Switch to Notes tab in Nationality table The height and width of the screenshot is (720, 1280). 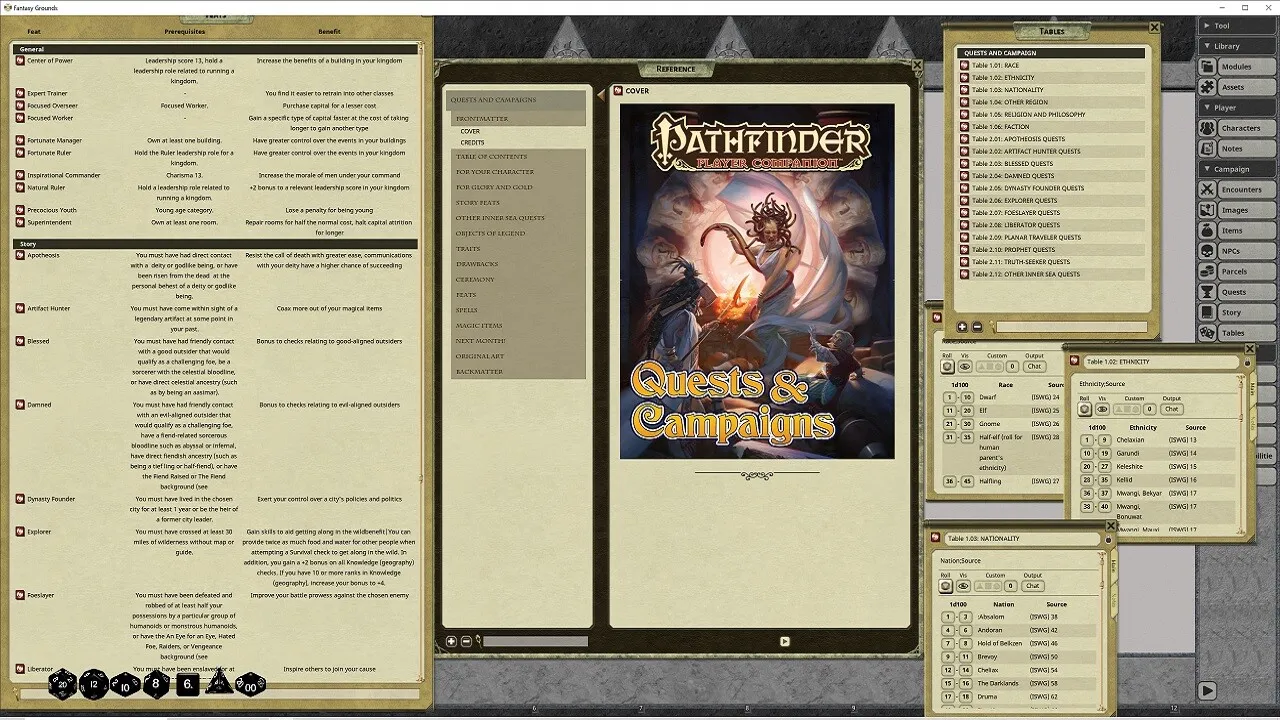click(x=1114, y=599)
